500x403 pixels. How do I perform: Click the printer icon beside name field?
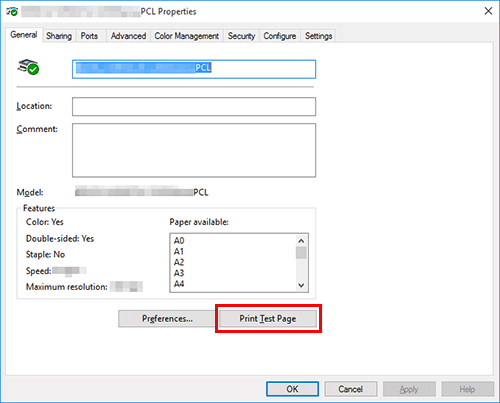click(x=28, y=67)
